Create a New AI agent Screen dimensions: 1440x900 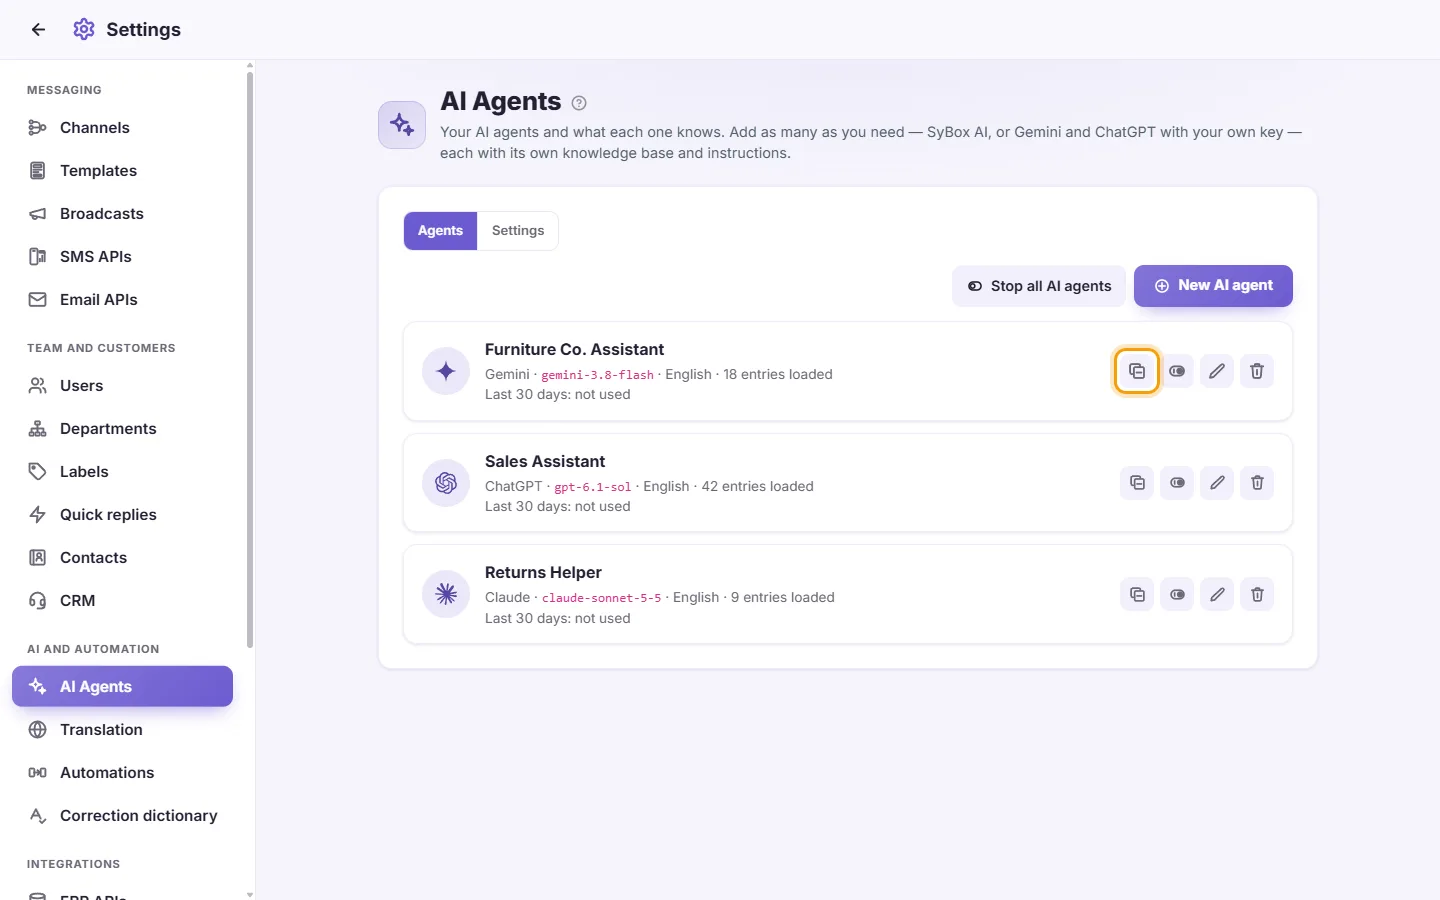(1213, 286)
